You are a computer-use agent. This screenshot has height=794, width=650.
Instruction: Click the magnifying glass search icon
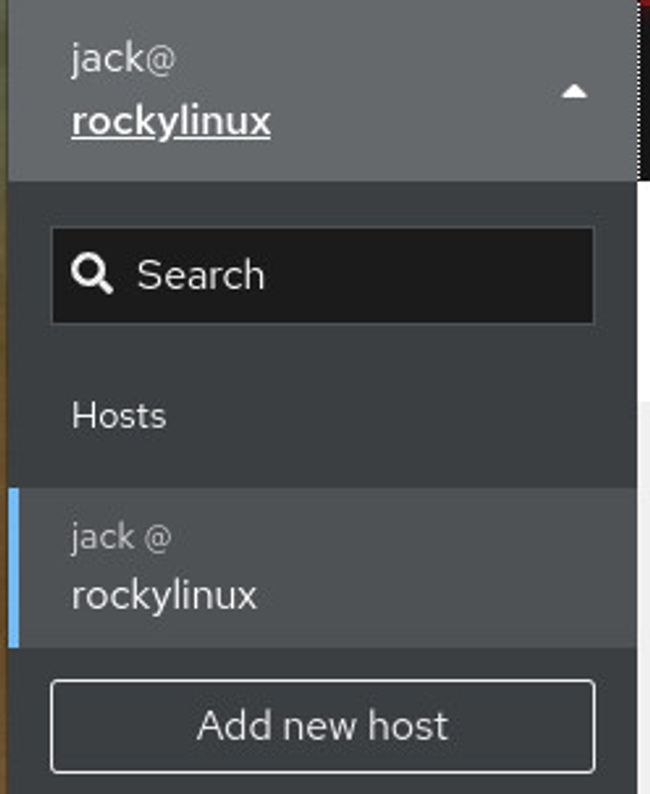click(x=92, y=273)
